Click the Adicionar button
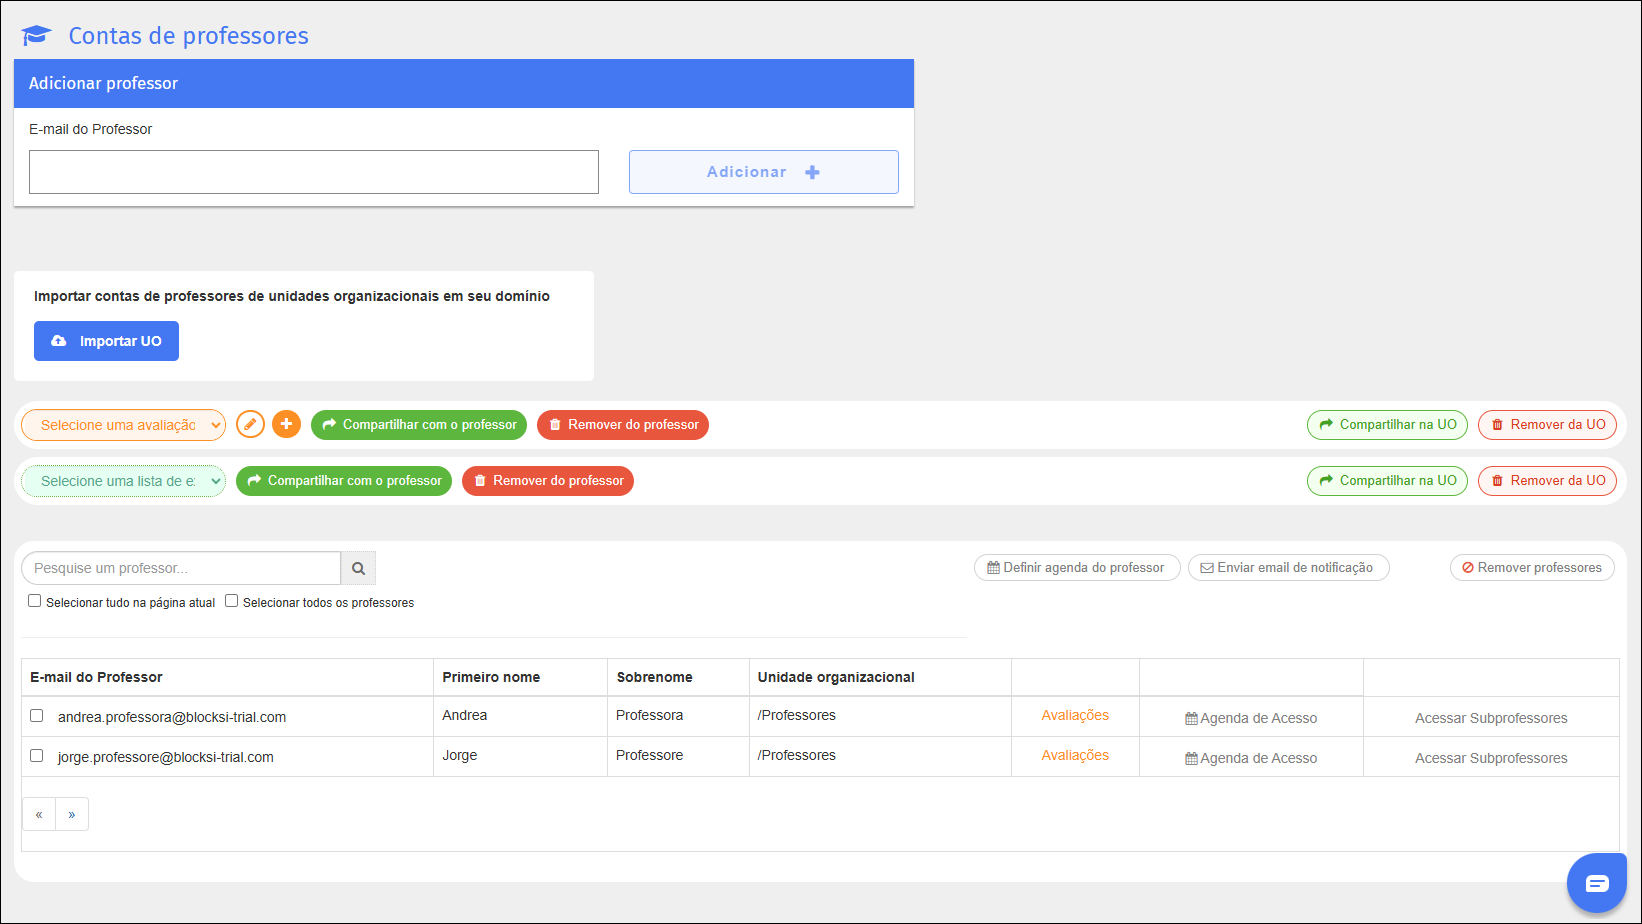Viewport: 1642px width, 924px height. click(764, 172)
